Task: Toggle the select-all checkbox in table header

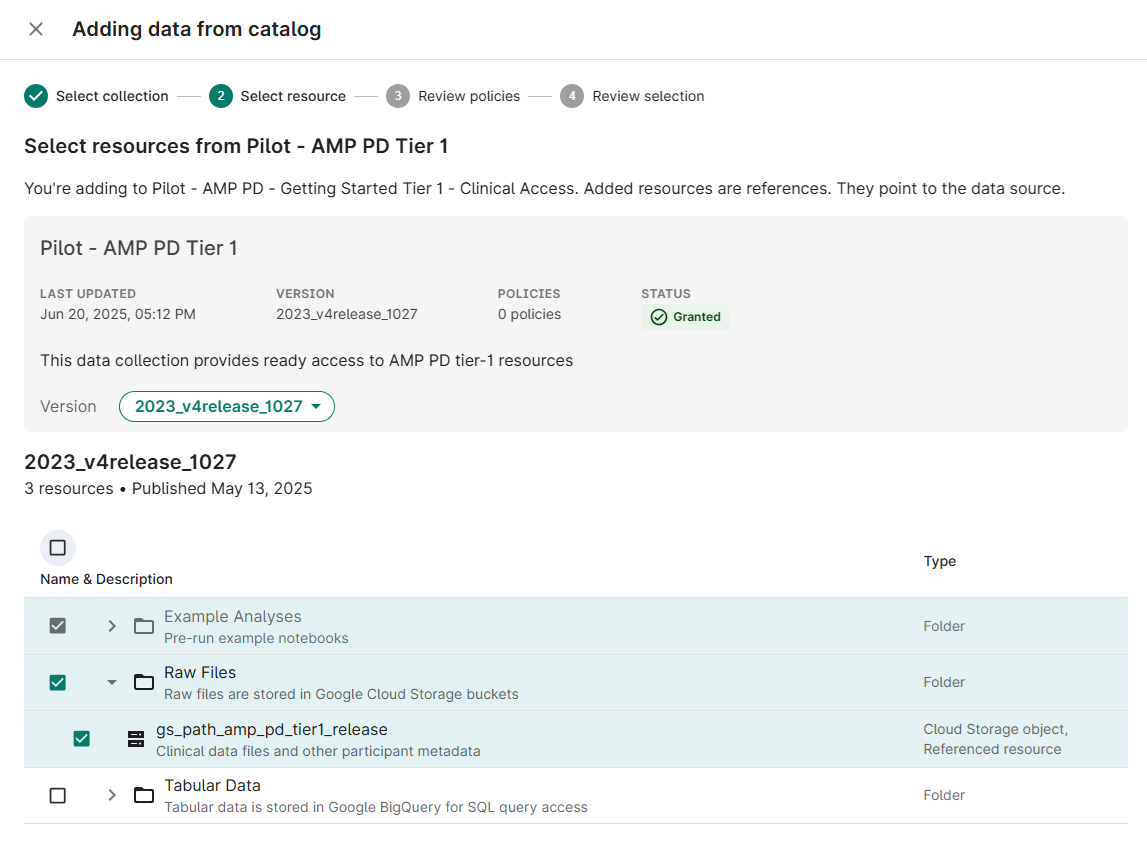Action: click(58, 548)
